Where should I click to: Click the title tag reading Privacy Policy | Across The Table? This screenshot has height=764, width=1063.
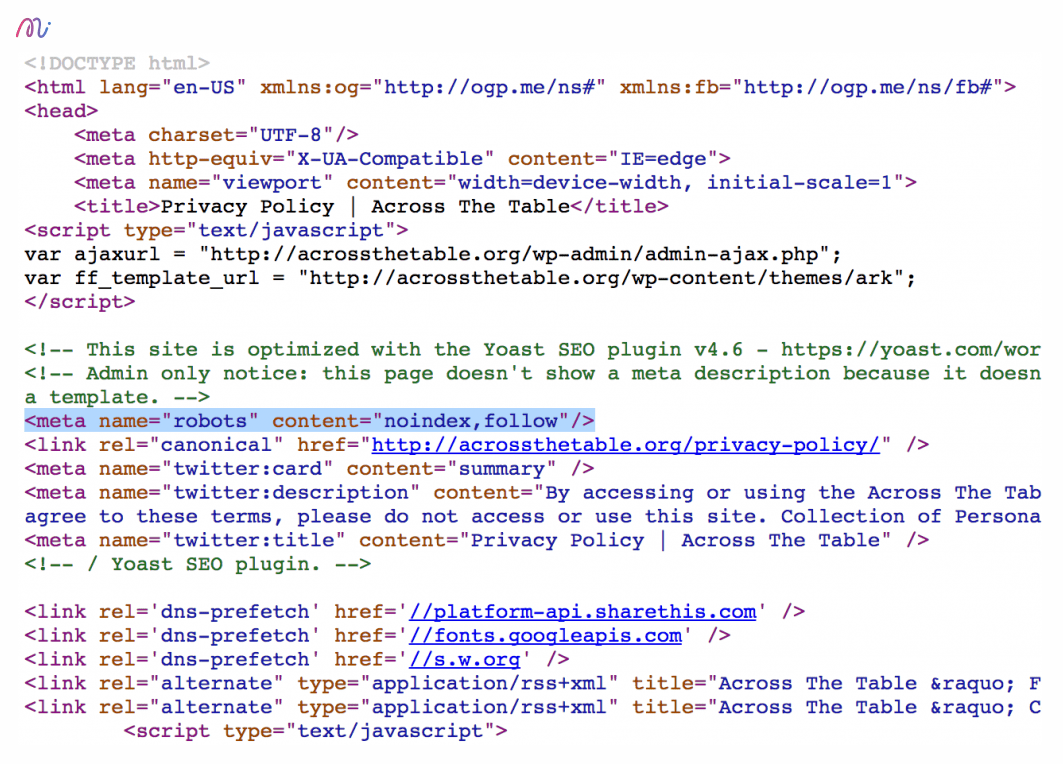pyautogui.click(x=371, y=206)
